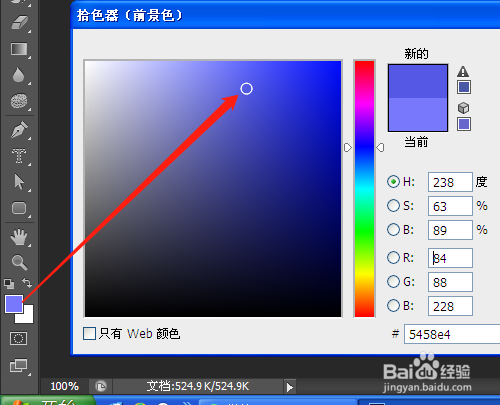Click the right hue slider arrow handle
This screenshot has height=405, width=500.
pyautogui.click(x=380, y=147)
